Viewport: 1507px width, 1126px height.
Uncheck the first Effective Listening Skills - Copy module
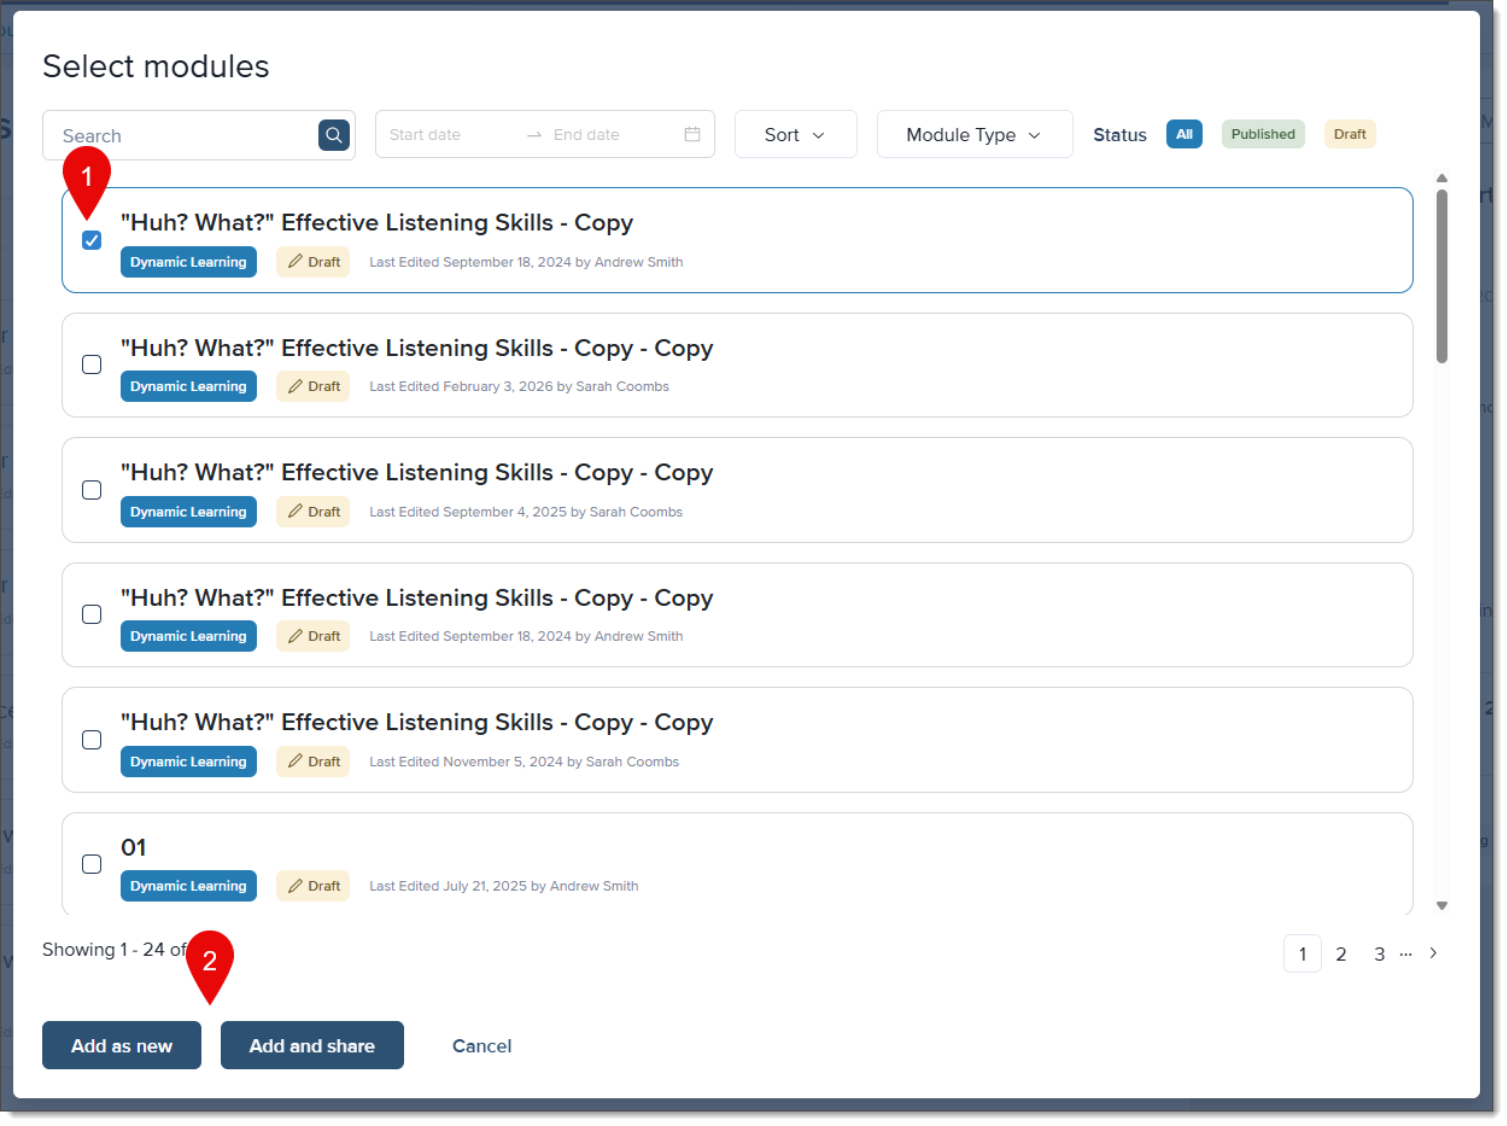click(92, 240)
